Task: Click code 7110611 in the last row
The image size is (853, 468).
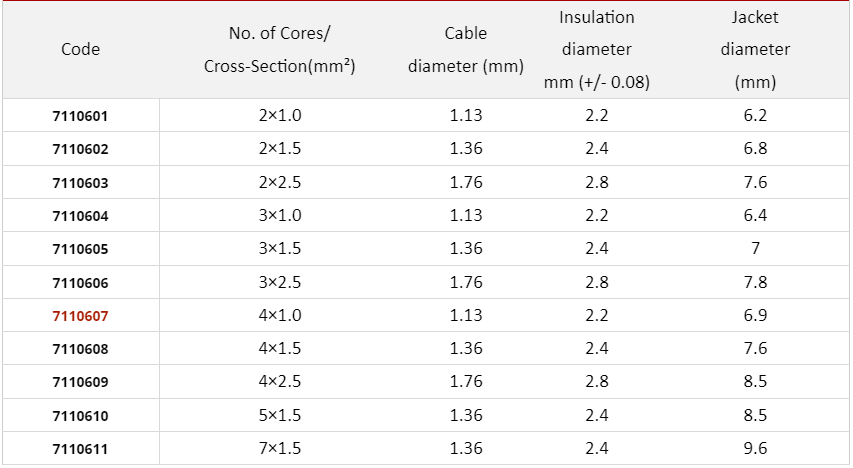Action: pos(80,449)
